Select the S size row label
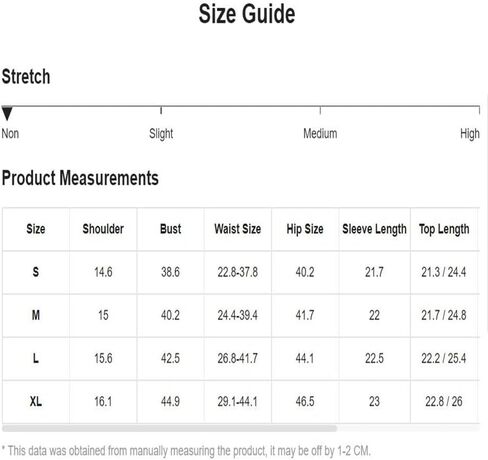 pos(36,272)
